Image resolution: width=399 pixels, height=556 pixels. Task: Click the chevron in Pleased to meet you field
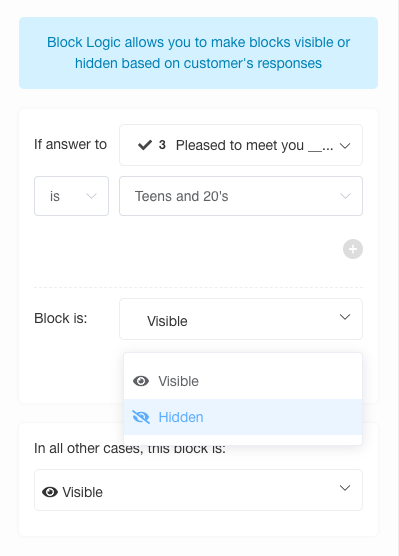pyautogui.click(x=345, y=145)
